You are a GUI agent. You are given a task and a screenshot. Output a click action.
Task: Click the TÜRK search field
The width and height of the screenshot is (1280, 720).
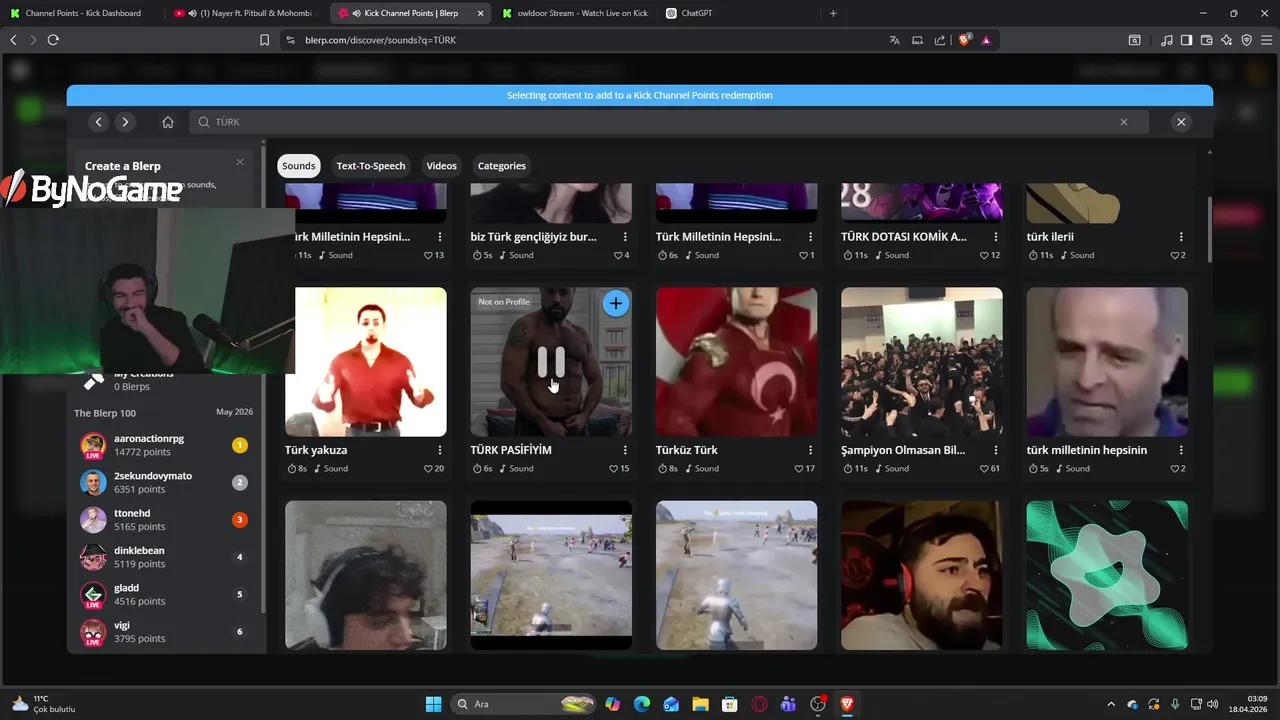click(668, 122)
